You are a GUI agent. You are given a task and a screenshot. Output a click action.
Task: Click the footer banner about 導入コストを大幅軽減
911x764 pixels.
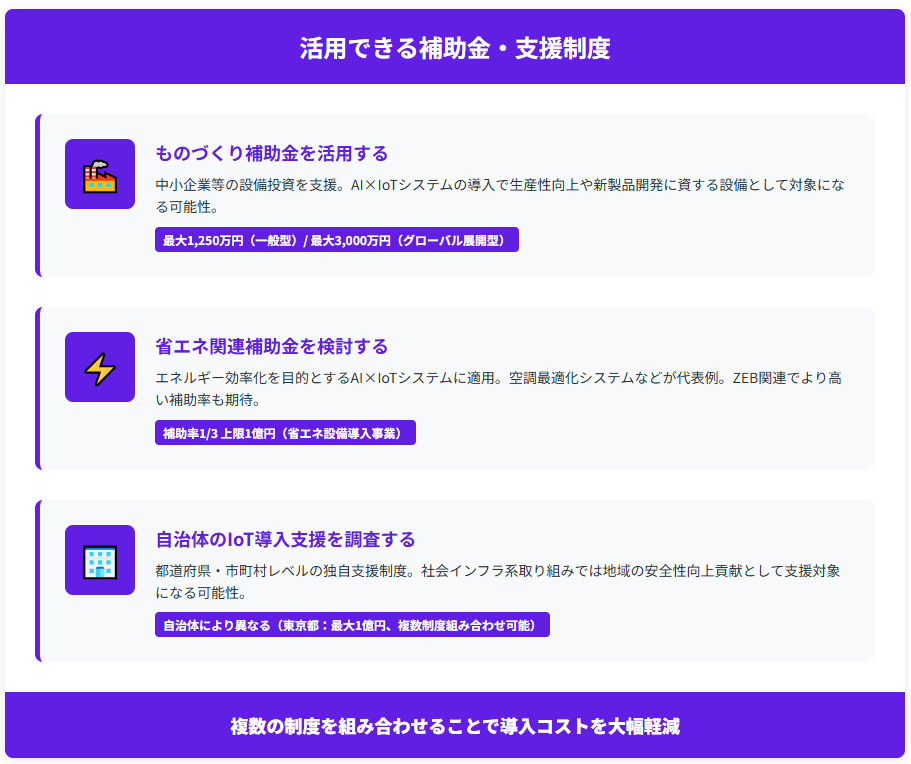(x=455, y=726)
